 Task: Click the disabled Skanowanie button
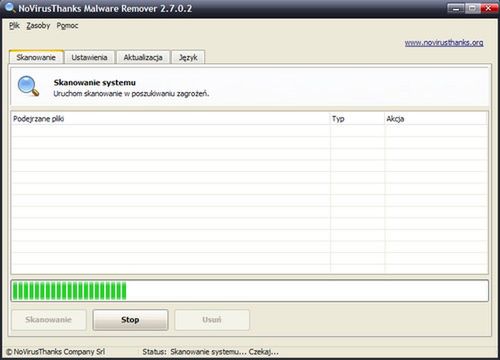click(49, 320)
